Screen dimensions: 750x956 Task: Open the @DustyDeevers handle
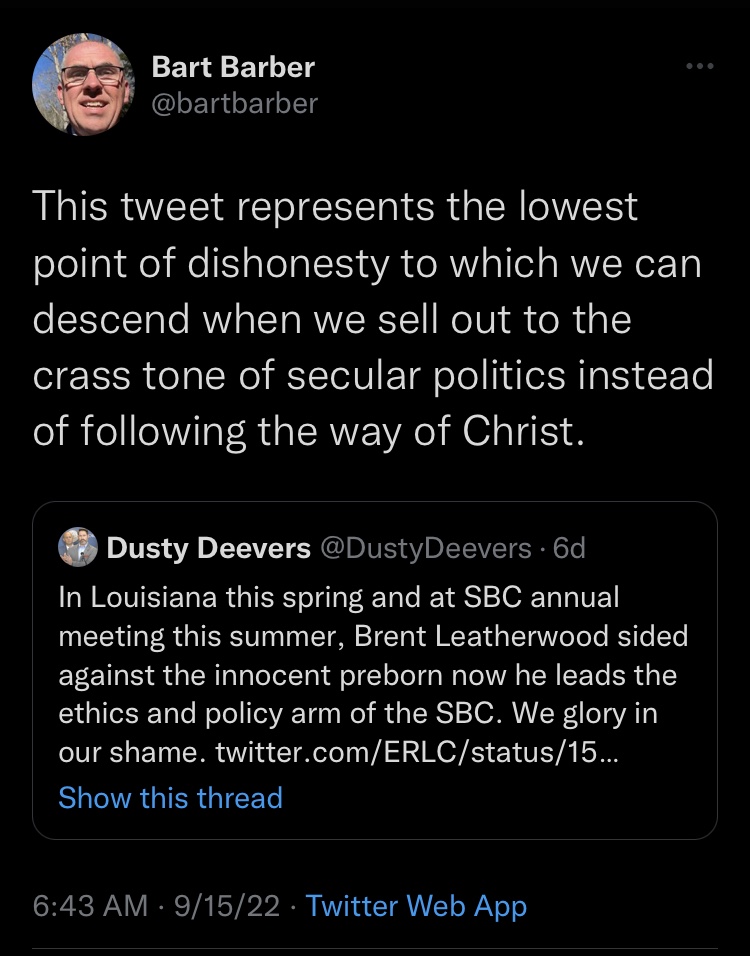coord(425,548)
